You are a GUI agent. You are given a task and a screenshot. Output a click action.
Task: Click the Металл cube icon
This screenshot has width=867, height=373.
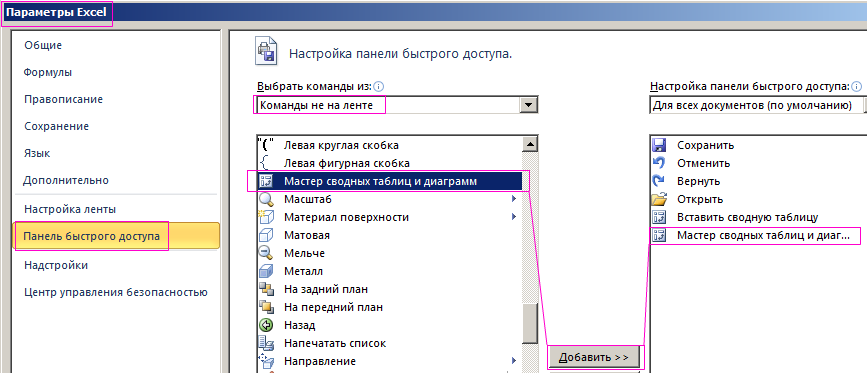266,271
